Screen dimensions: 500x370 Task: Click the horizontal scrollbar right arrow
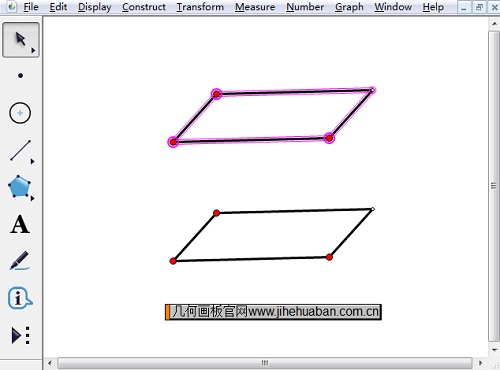coord(480,363)
